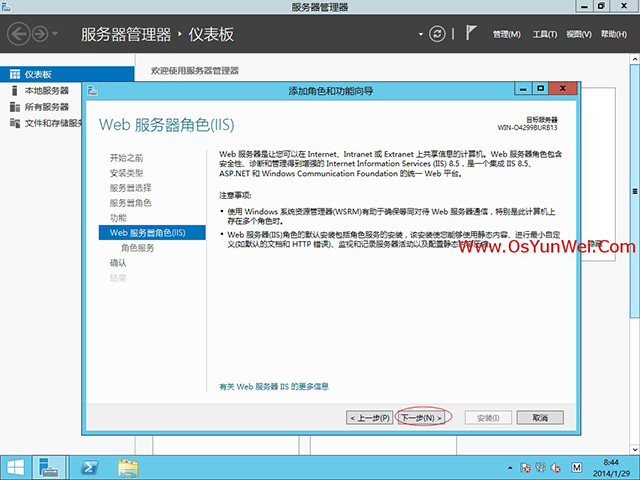The width and height of the screenshot is (640, 480).
Task: Open the 视图(V) menu
Action: click(x=579, y=35)
